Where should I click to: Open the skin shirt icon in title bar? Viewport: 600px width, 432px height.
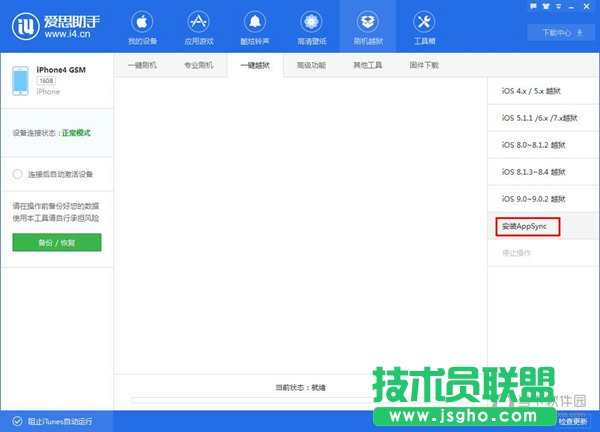[x=546, y=6]
